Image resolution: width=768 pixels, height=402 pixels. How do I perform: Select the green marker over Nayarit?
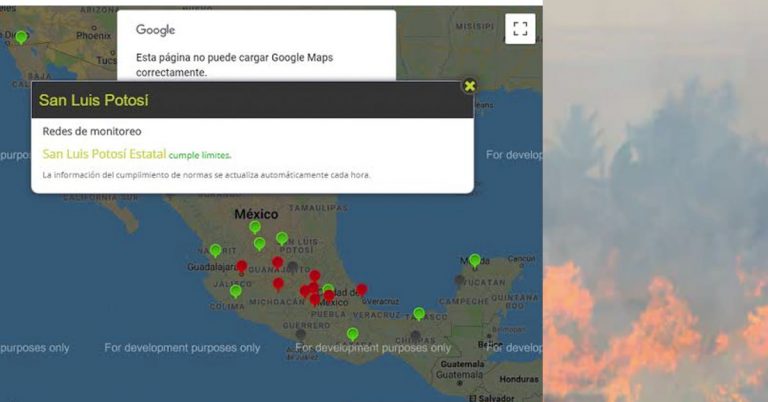216,251
